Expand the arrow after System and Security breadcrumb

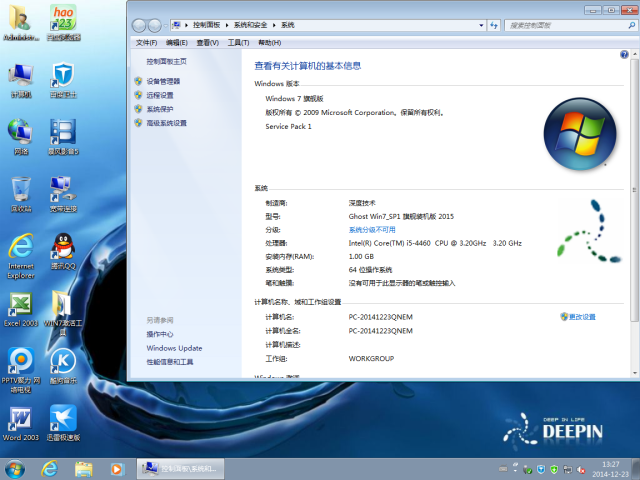point(274,25)
